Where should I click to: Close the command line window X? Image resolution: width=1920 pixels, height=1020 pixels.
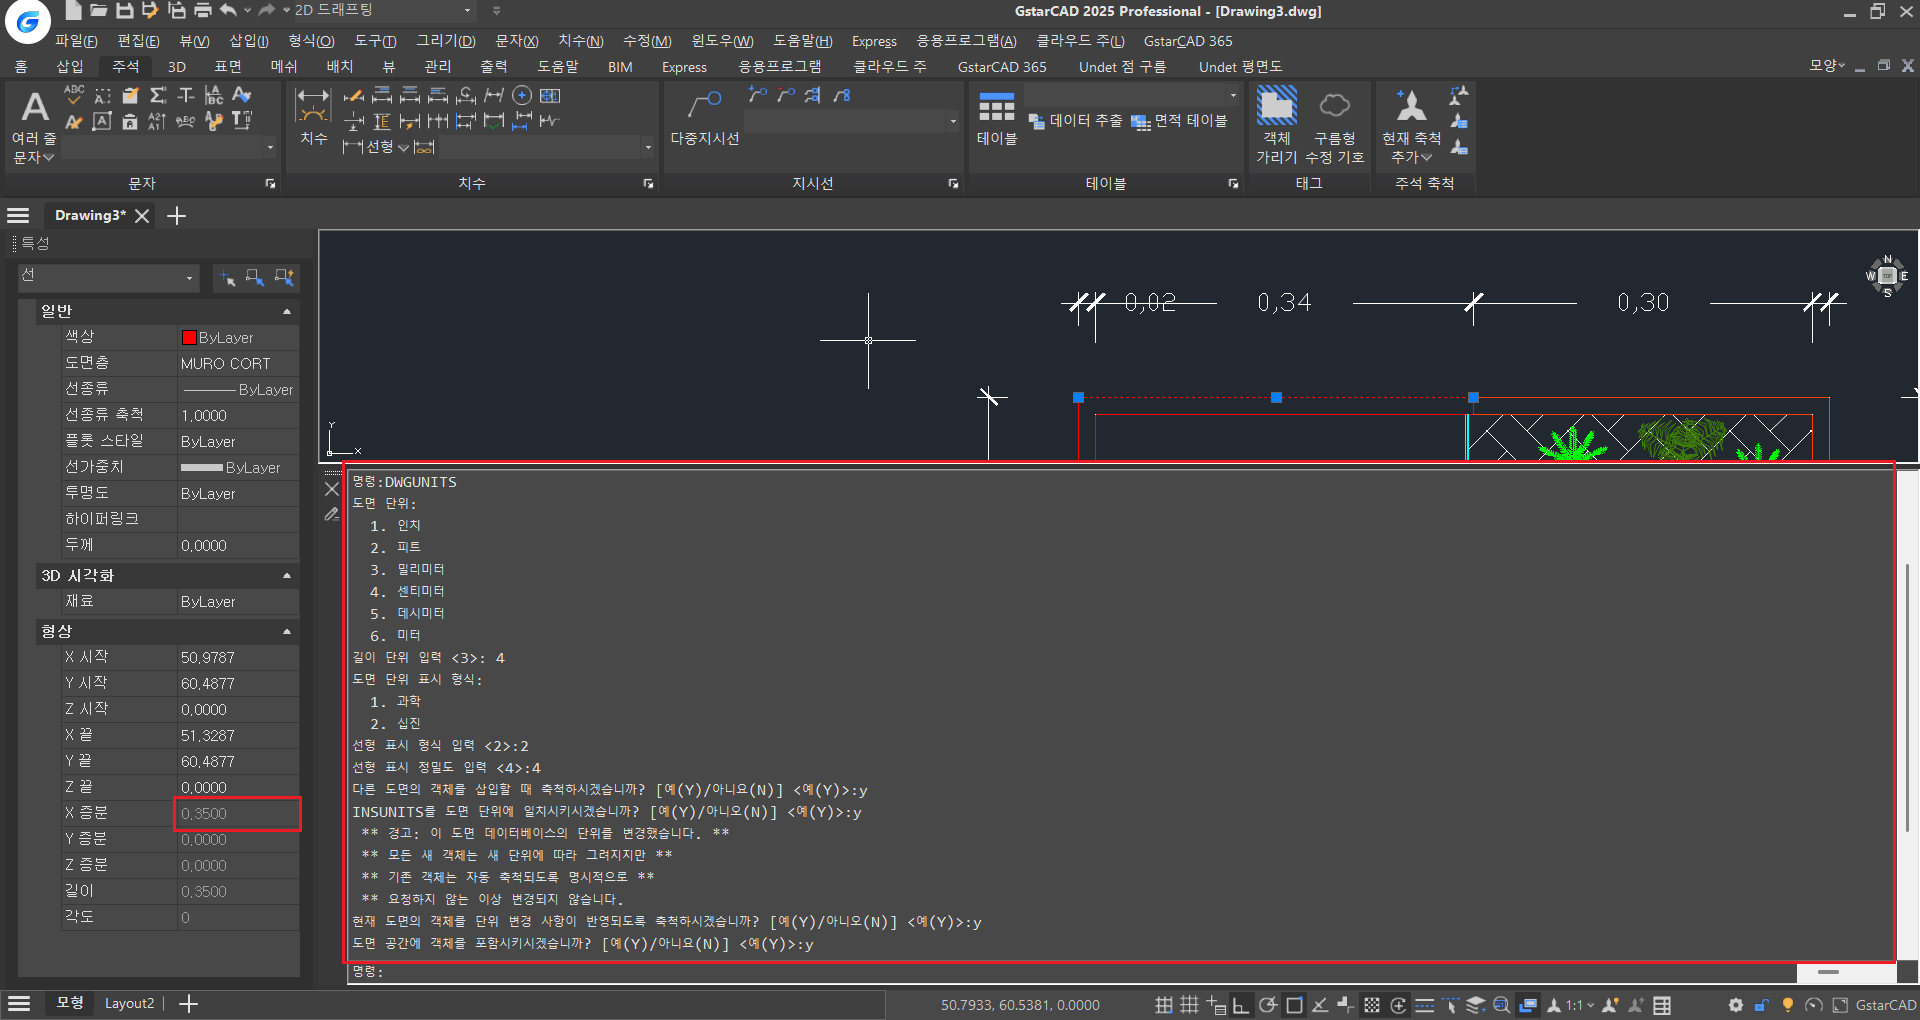(x=332, y=489)
